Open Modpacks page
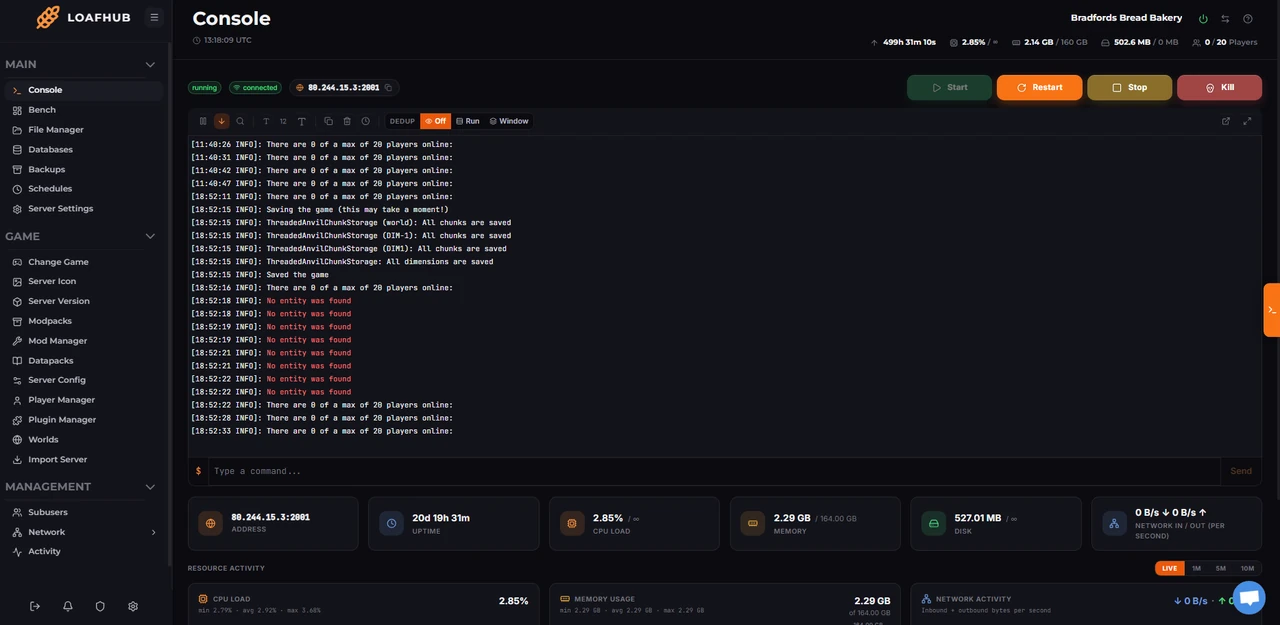Image resolution: width=1280 pixels, height=625 pixels. tap(84, 321)
